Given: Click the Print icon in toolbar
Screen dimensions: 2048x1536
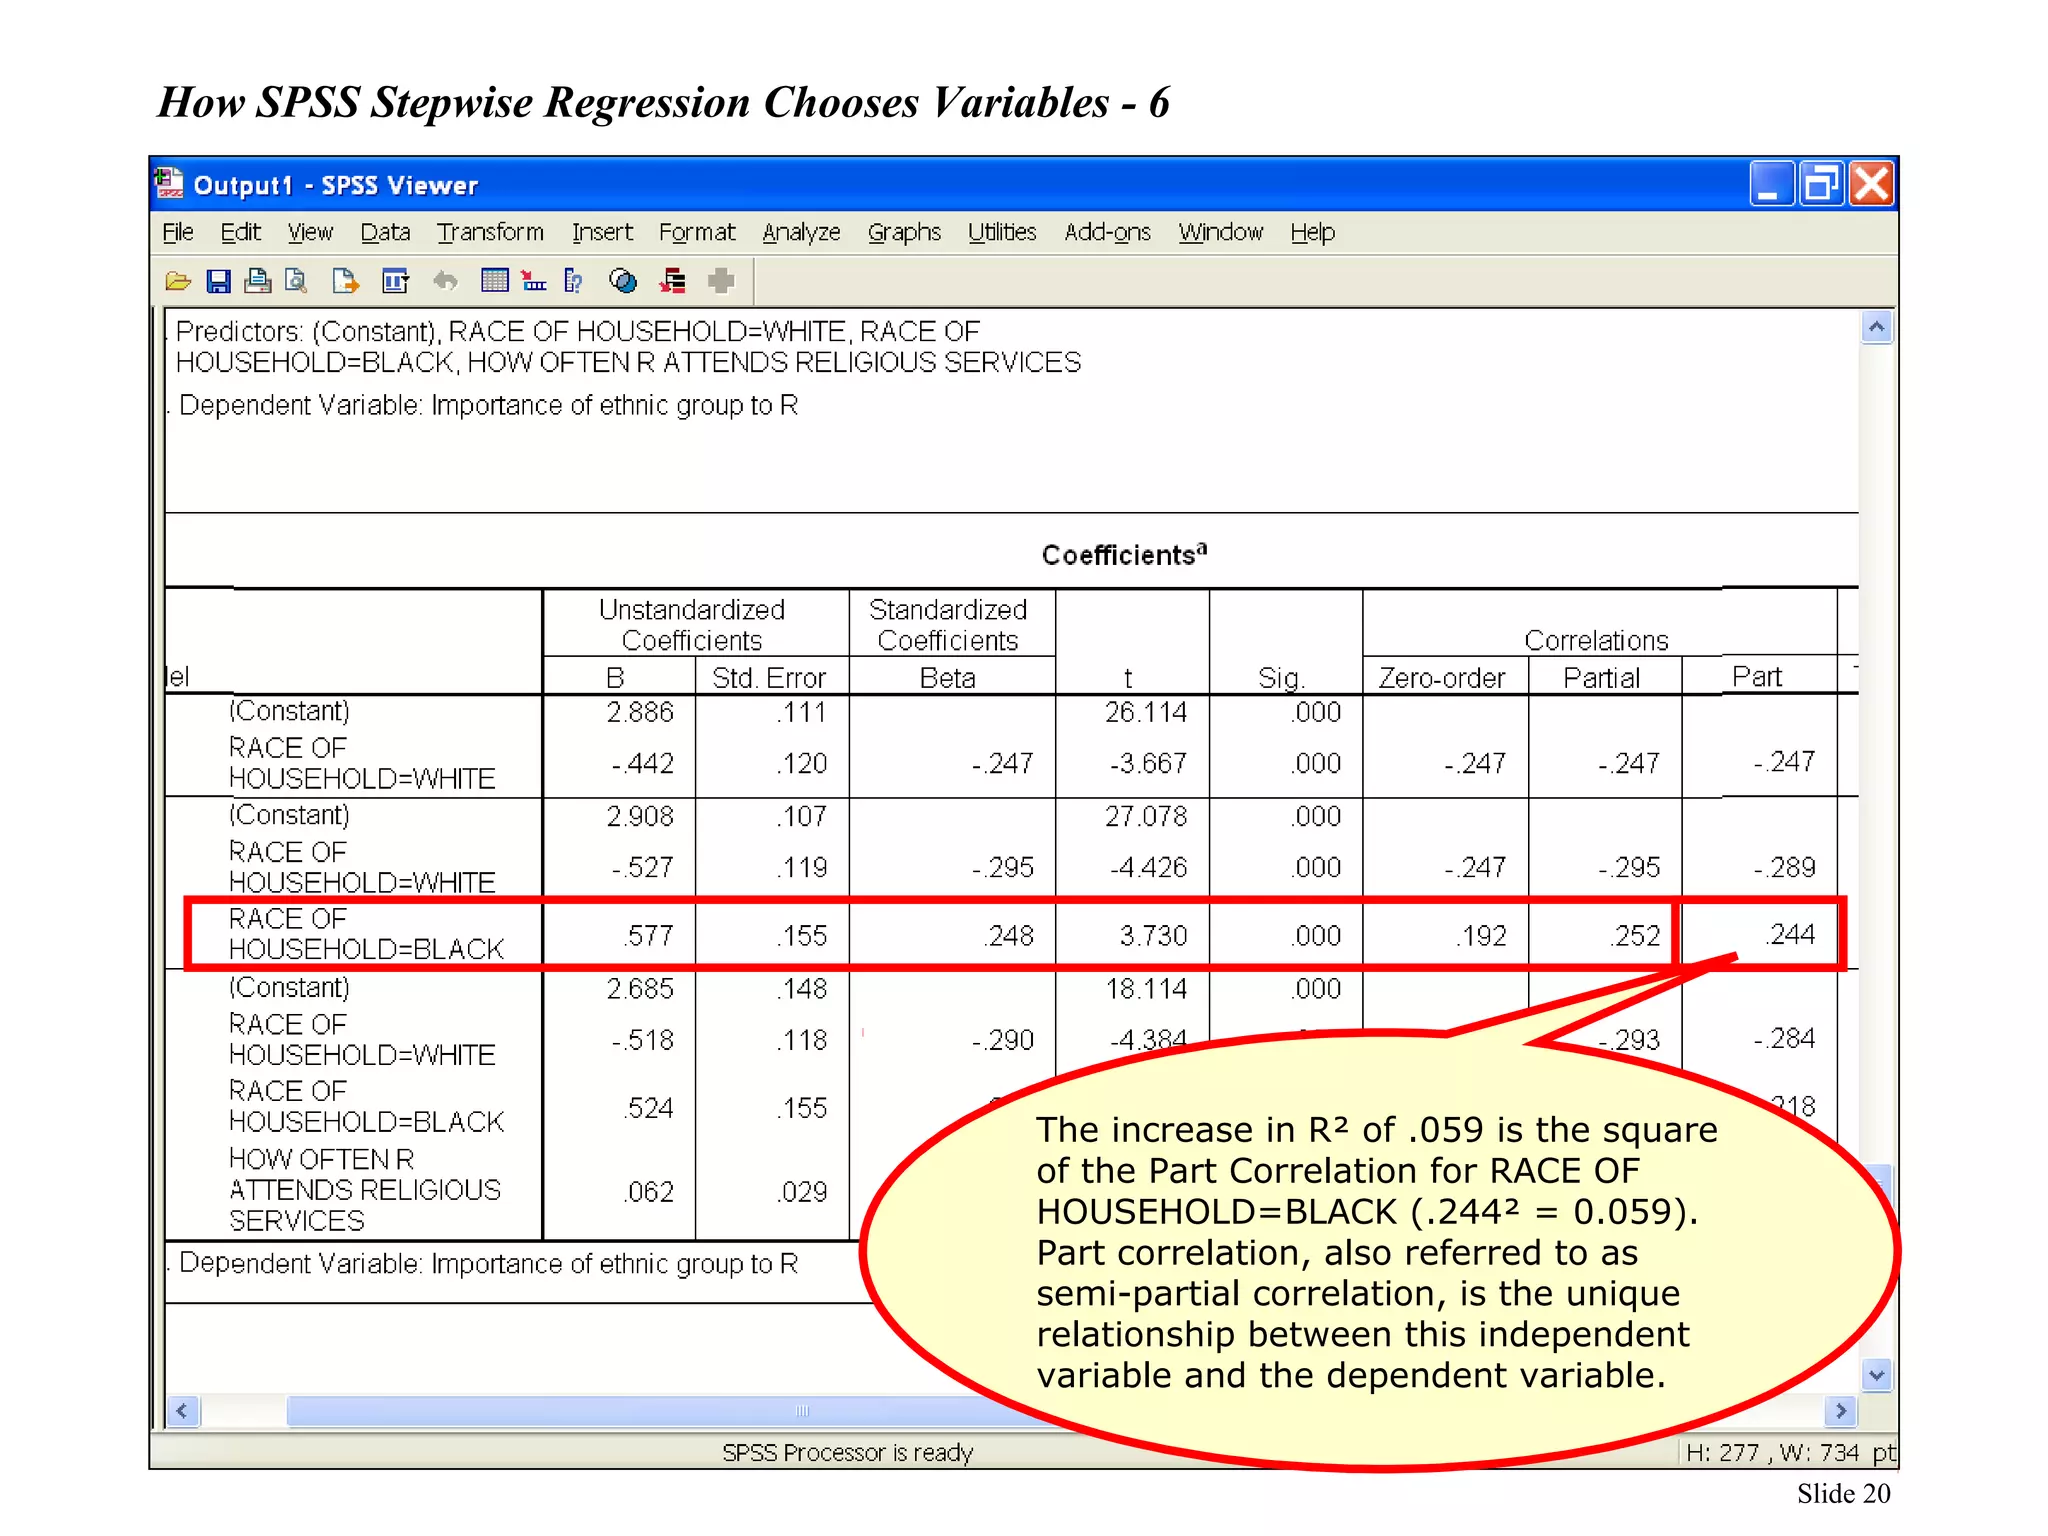Looking at the screenshot, I should [257, 282].
